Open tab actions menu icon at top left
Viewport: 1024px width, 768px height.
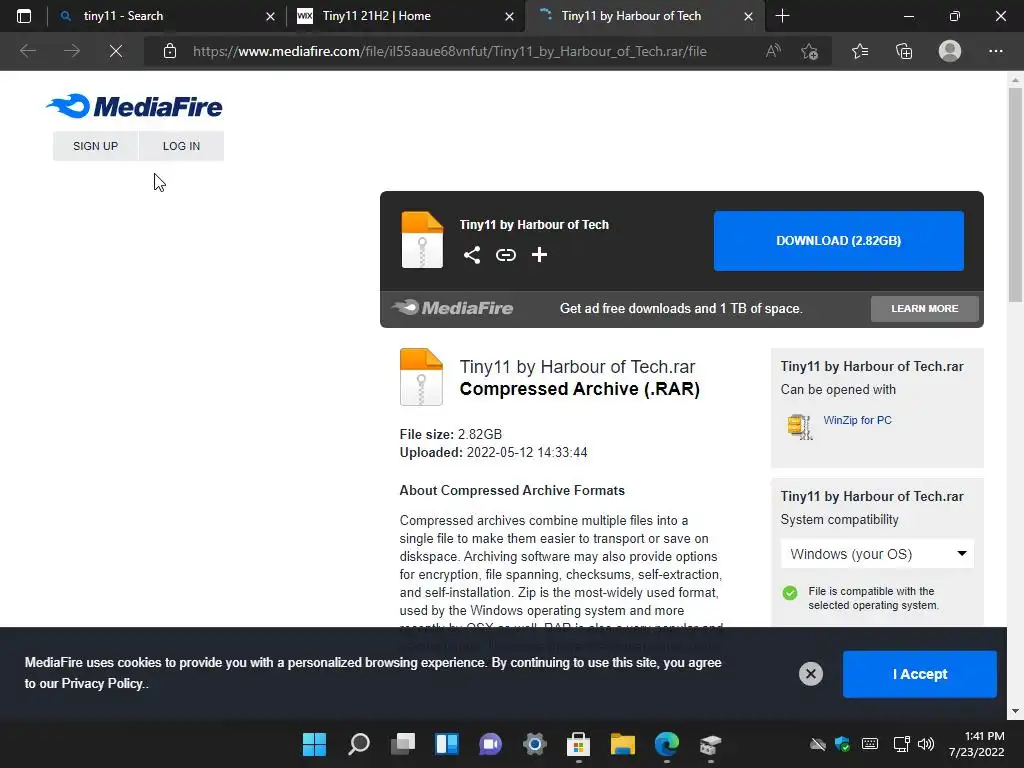[x=24, y=16]
